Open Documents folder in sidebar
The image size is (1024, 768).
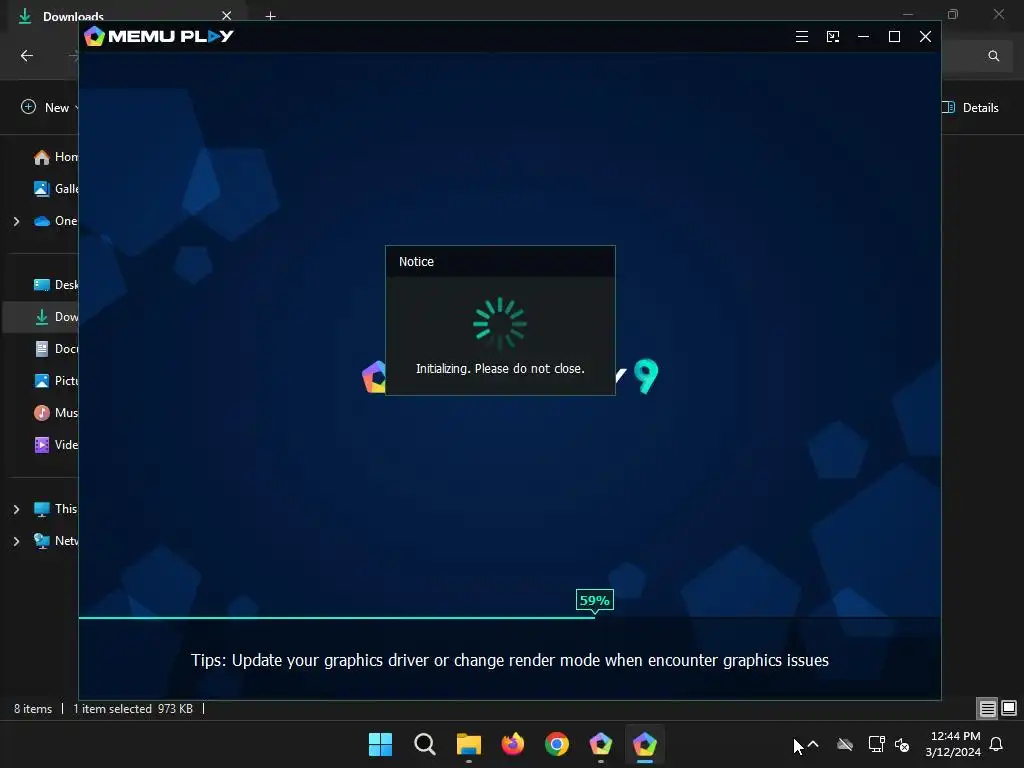56,349
